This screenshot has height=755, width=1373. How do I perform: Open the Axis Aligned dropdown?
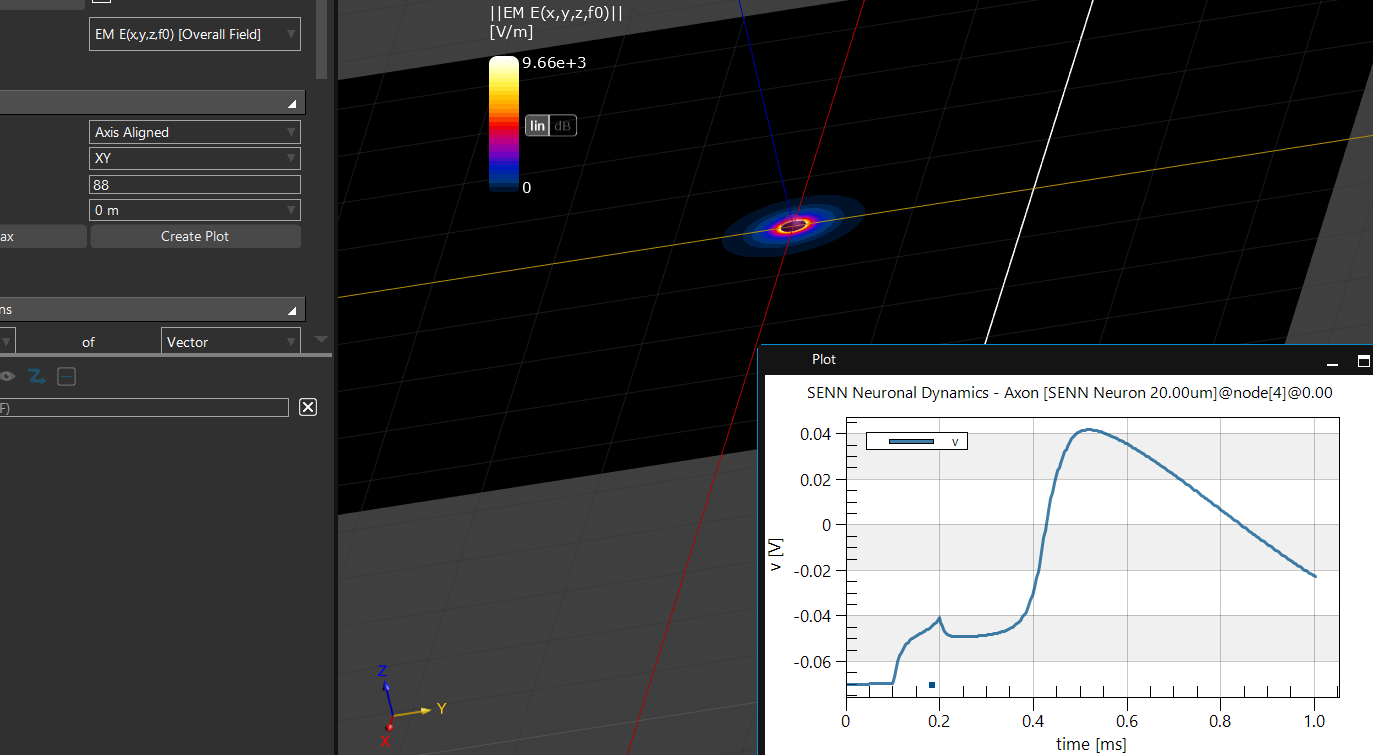tap(194, 132)
